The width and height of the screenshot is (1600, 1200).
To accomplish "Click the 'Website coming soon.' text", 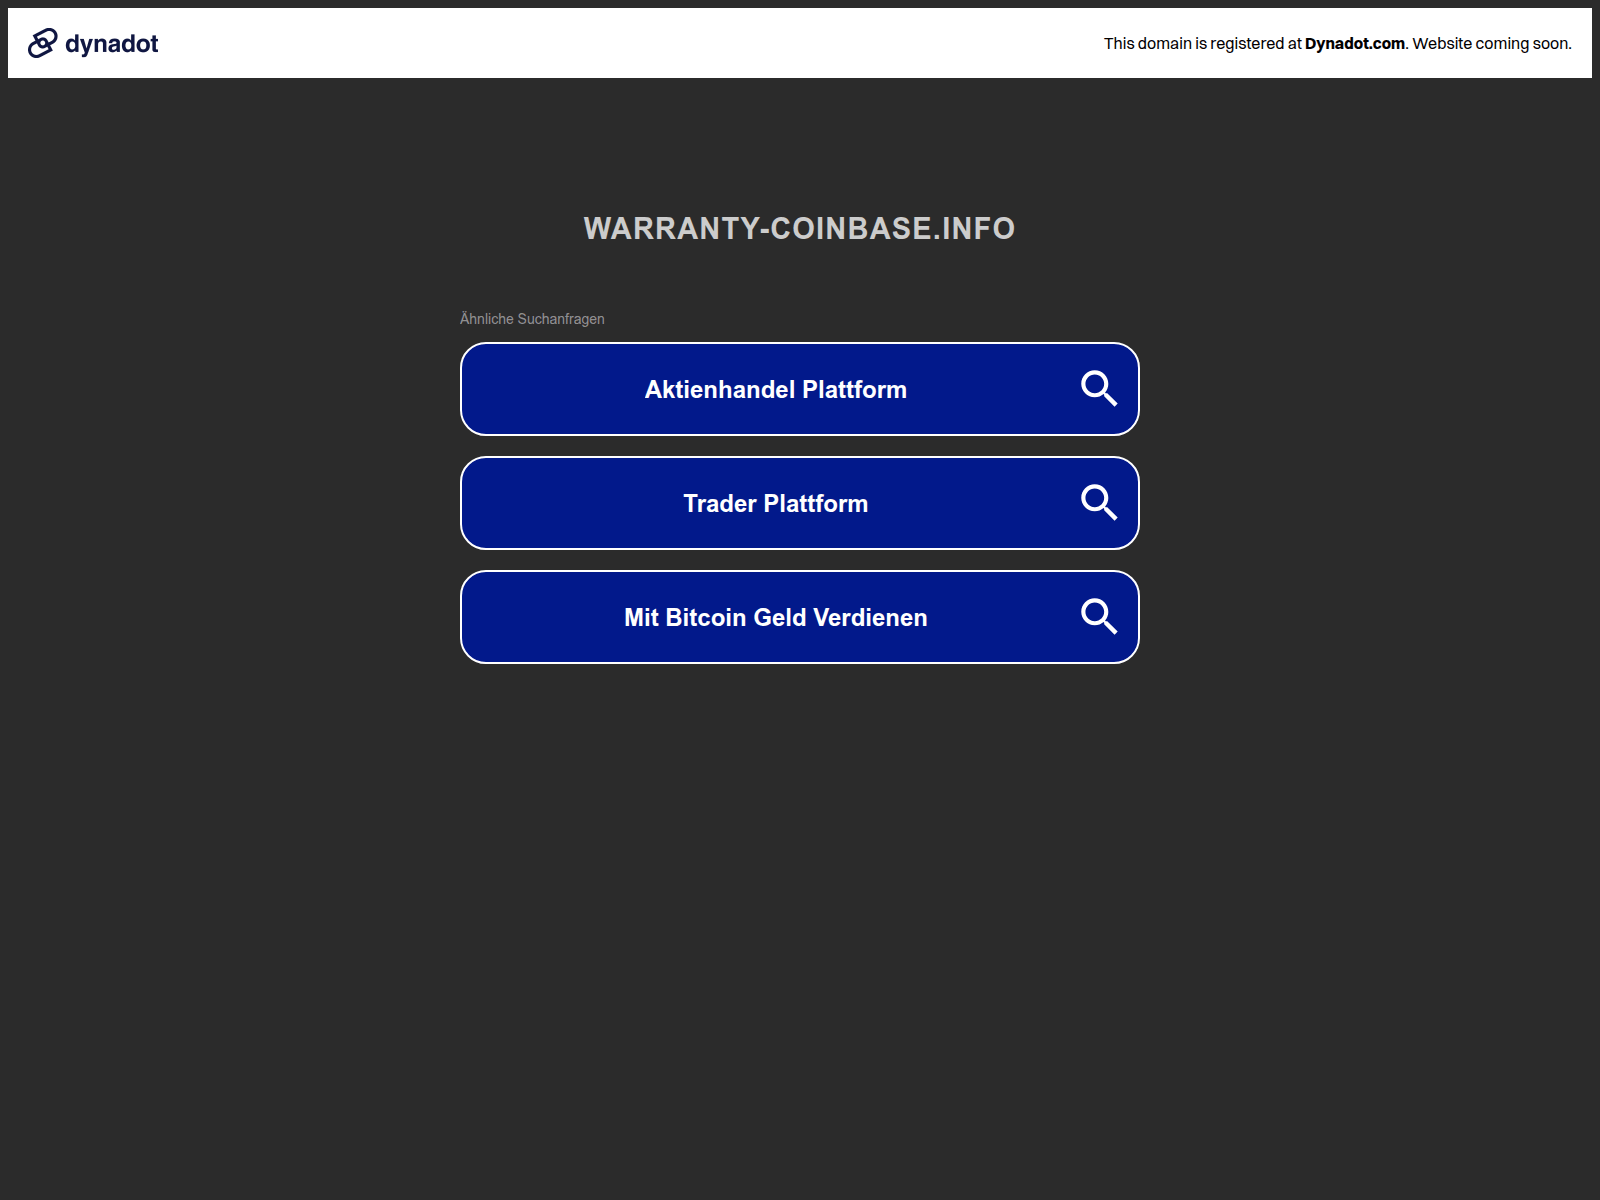I will [1492, 43].
